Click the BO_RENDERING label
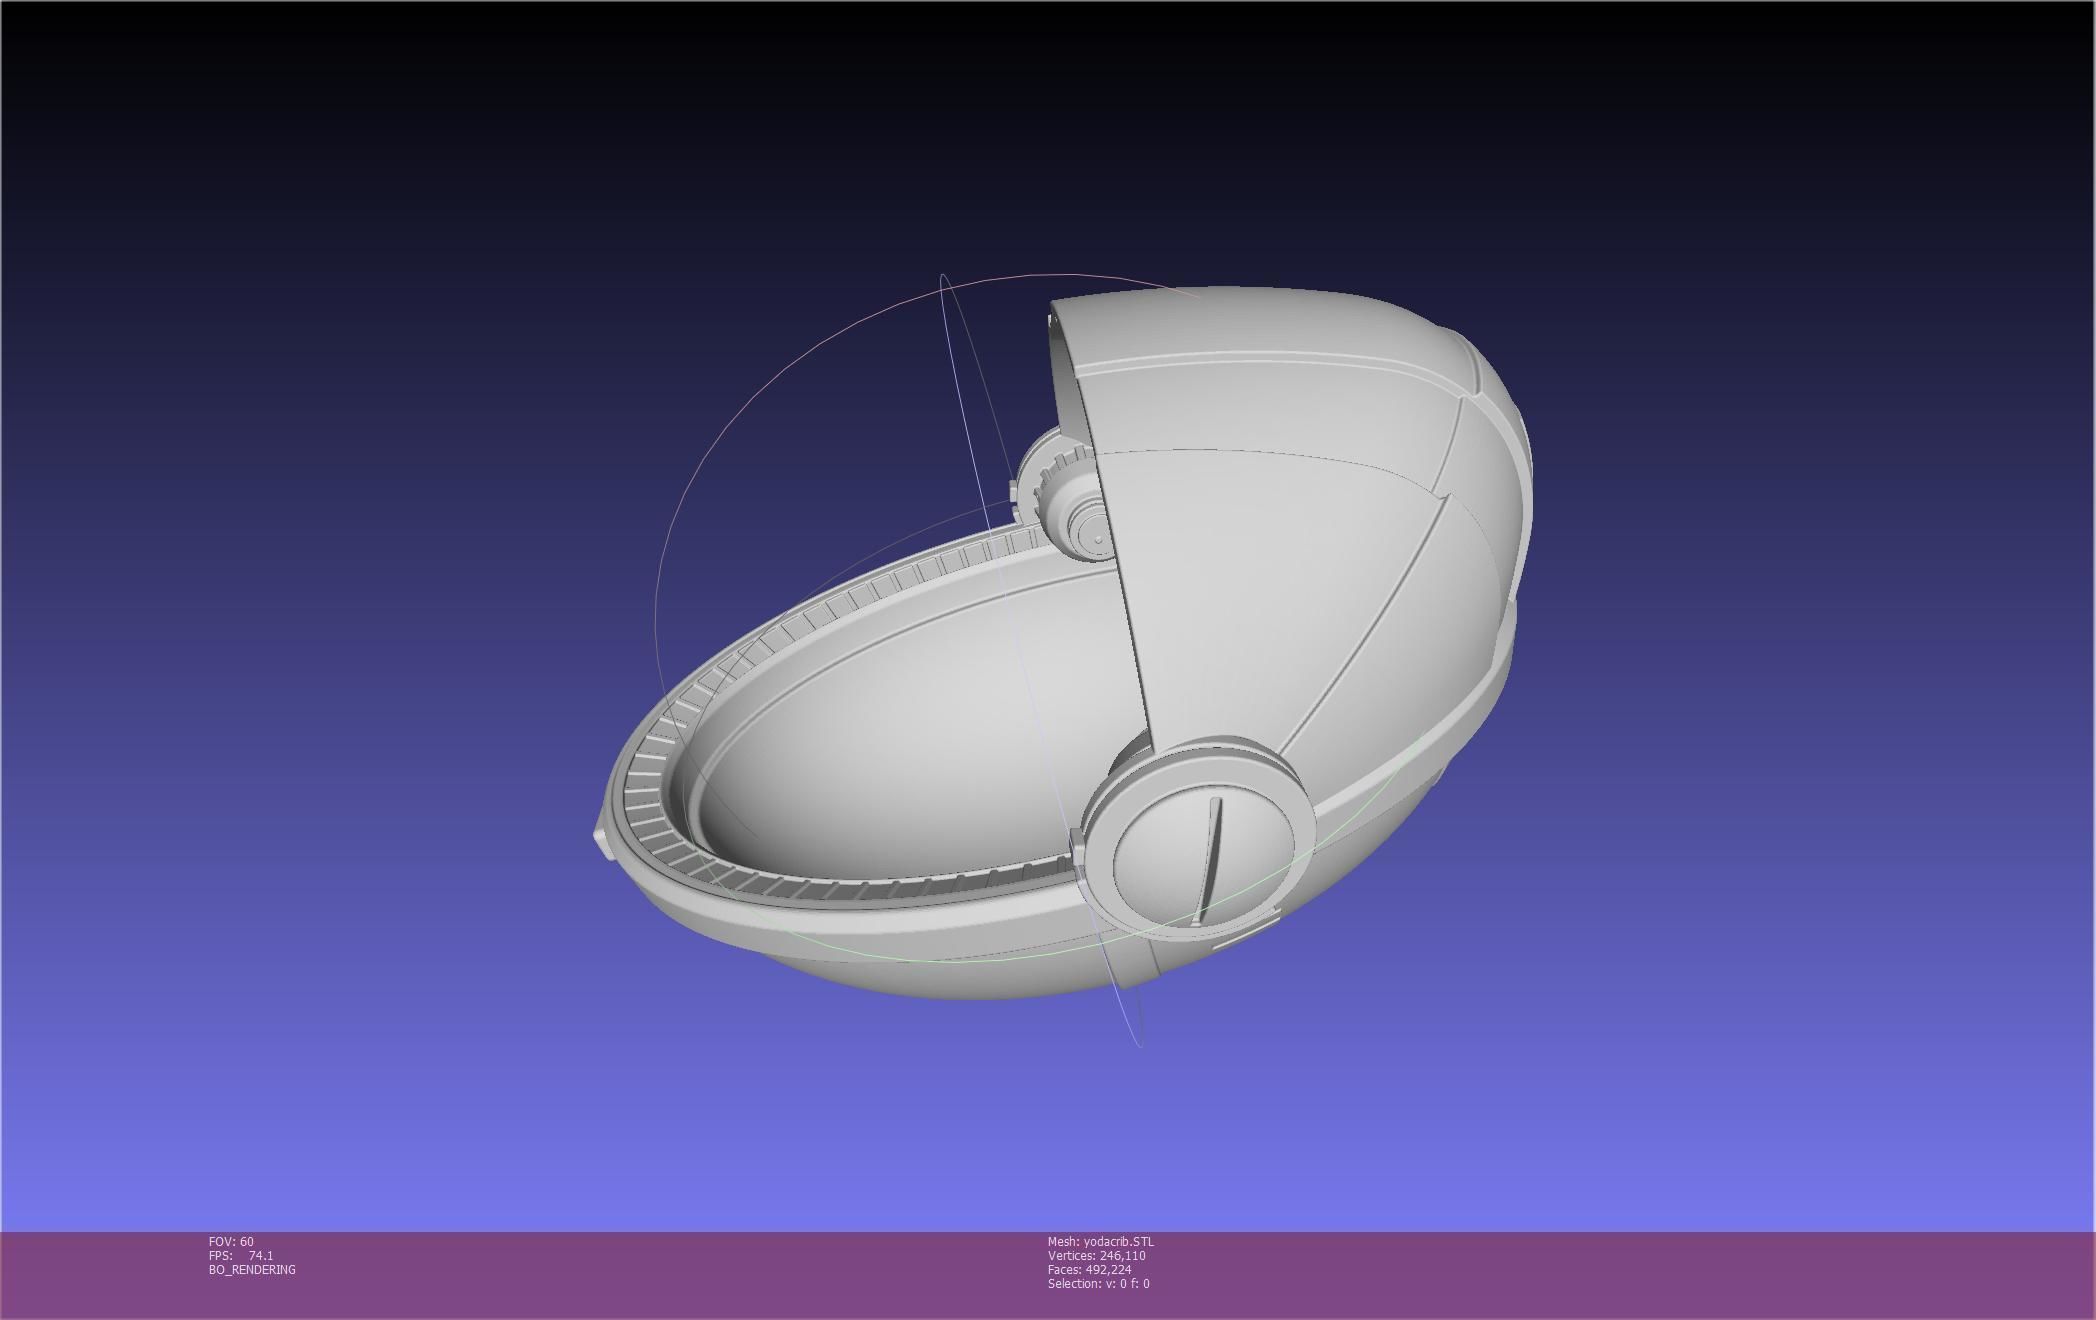Image resolution: width=2096 pixels, height=1320 pixels. click(x=252, y=1270)
